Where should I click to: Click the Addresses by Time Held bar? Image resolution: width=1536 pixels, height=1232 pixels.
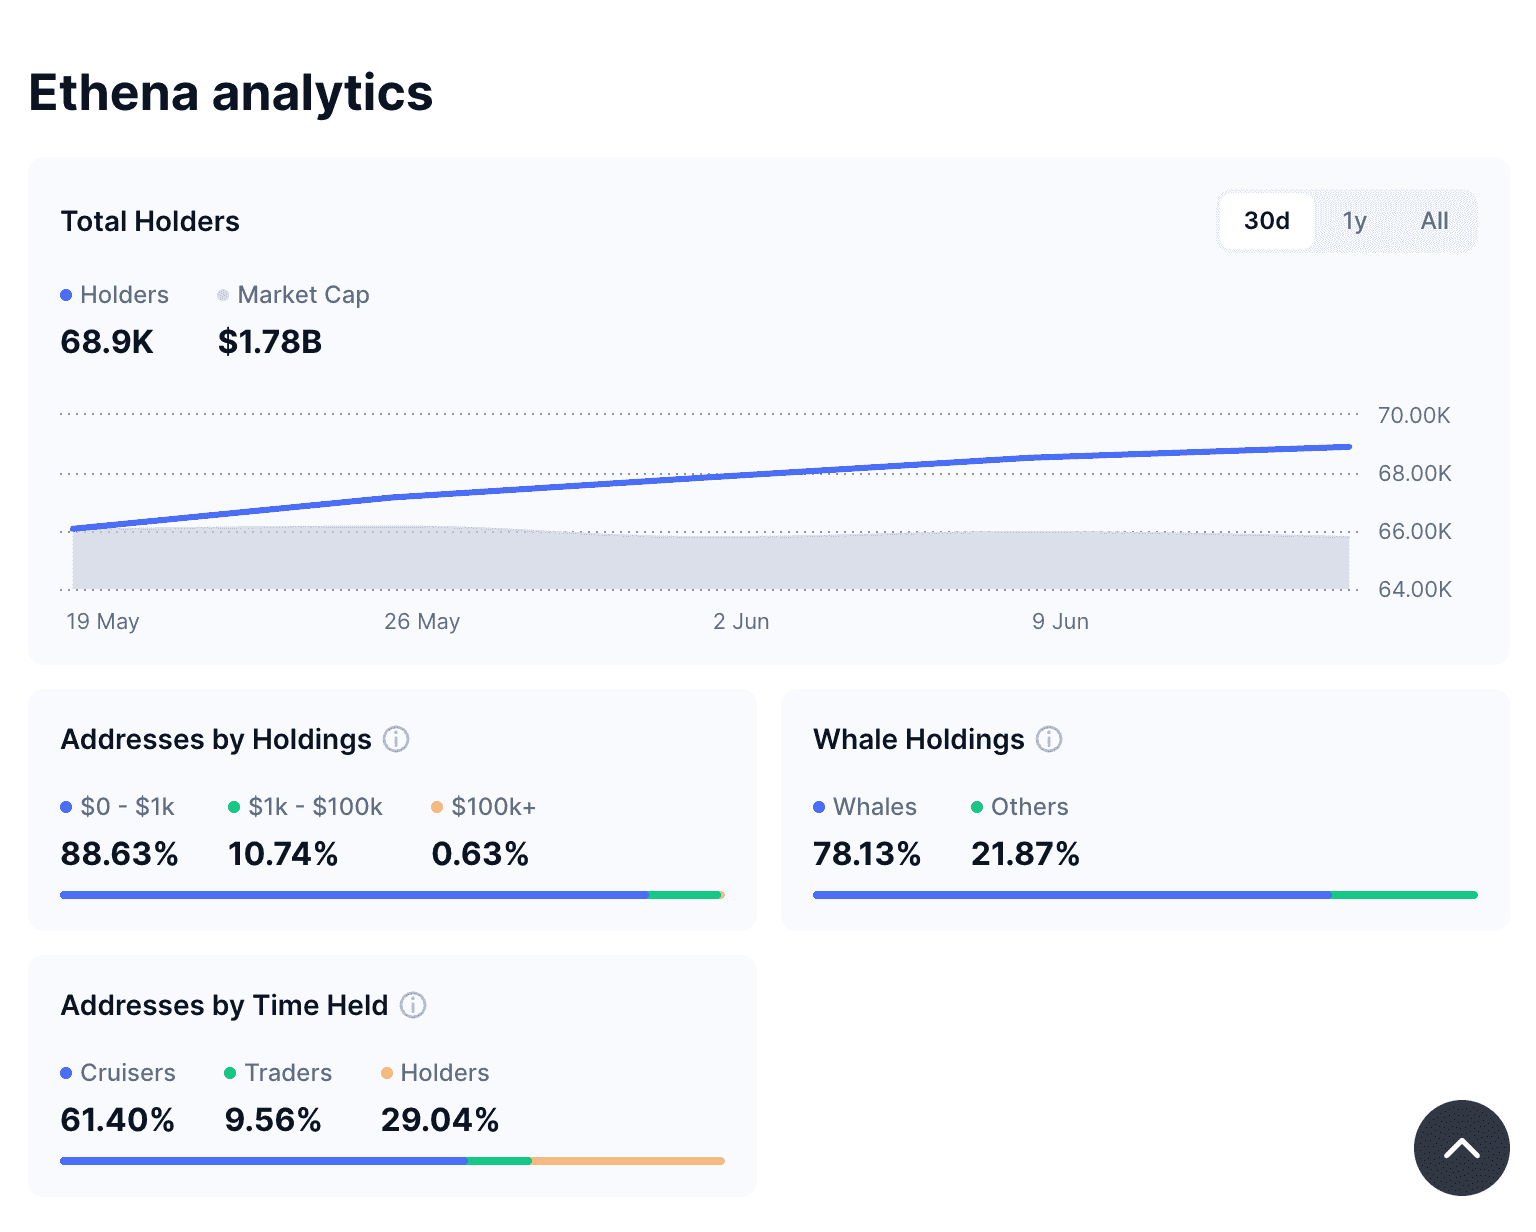[x=392, y=1161]
